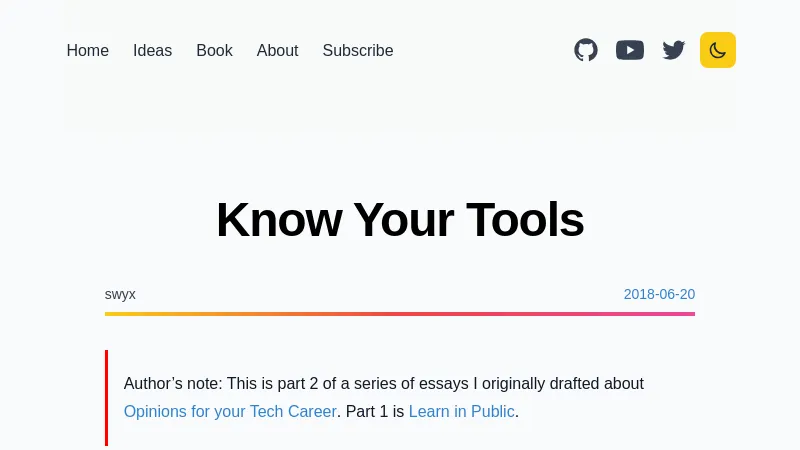The image size is (800, 450).
Task: Click the Know Your Tools heading
Action: pos(400,220)
